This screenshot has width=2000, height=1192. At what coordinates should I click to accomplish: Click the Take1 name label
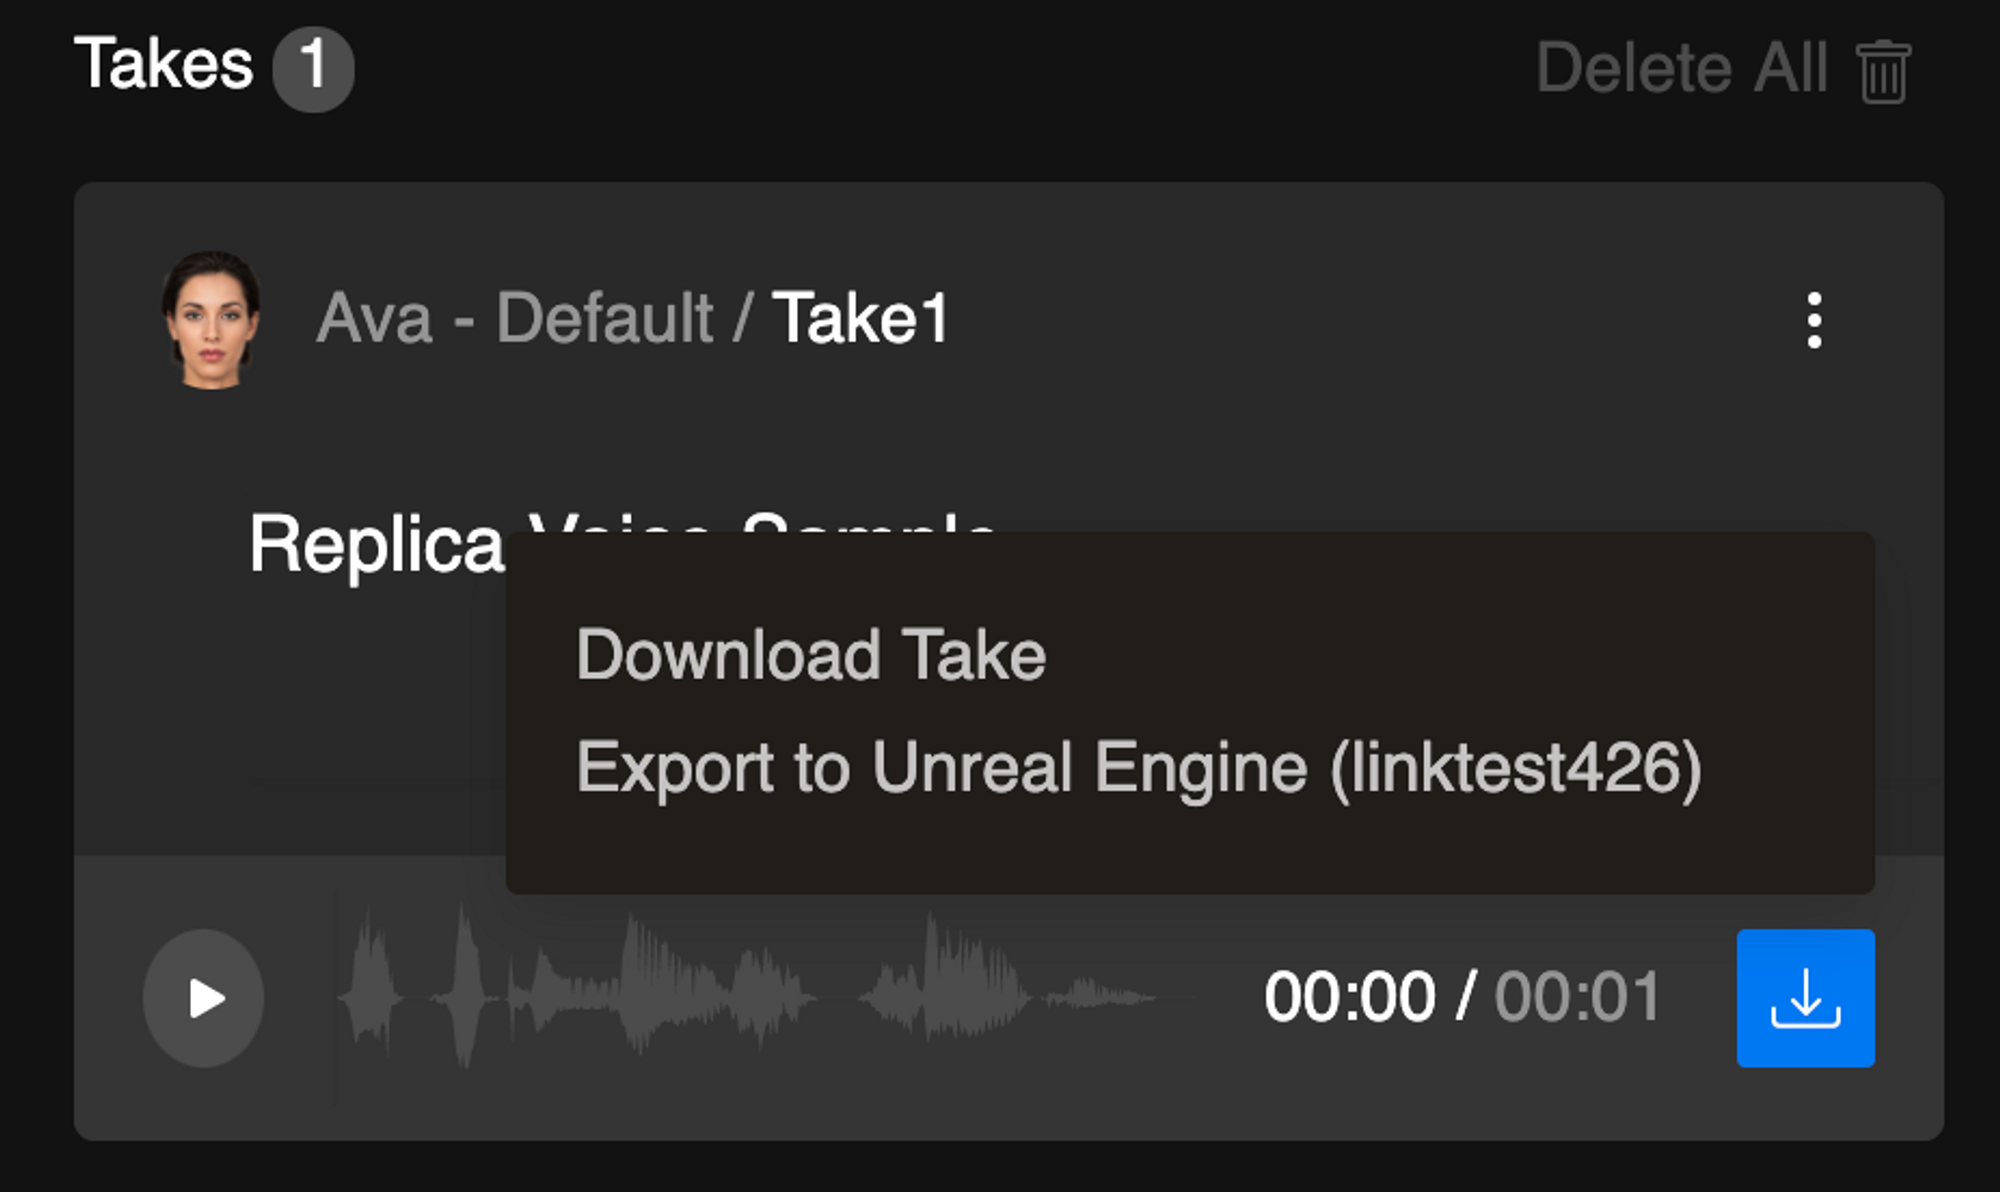click(x=860, y=319)
